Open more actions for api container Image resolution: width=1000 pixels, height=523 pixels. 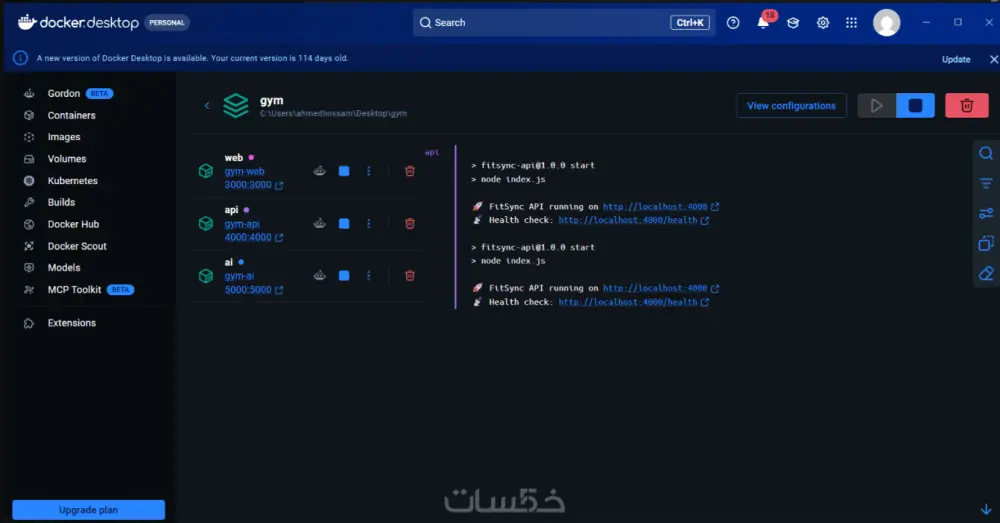(369, 223)
